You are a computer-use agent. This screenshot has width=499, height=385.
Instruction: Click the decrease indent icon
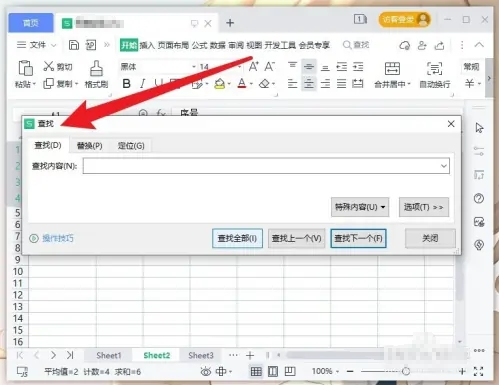coord(341,67)
